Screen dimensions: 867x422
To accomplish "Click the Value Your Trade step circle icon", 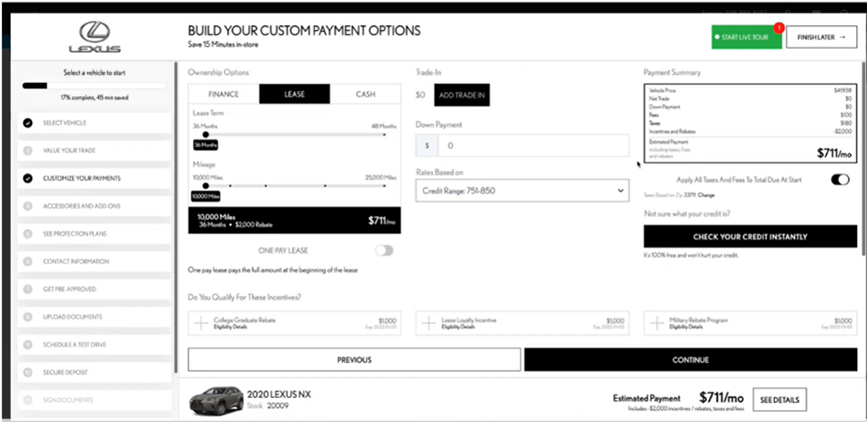I will [x=28, y=150].
